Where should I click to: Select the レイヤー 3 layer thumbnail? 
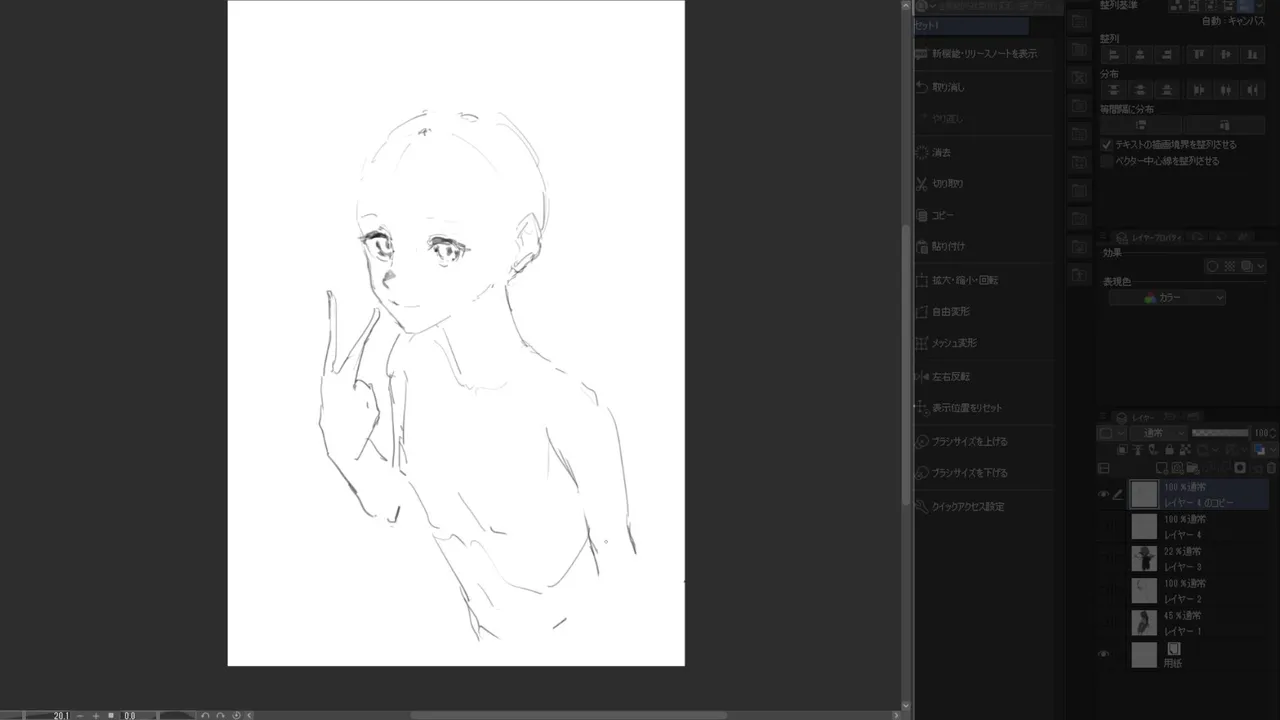click(1144, 559)
